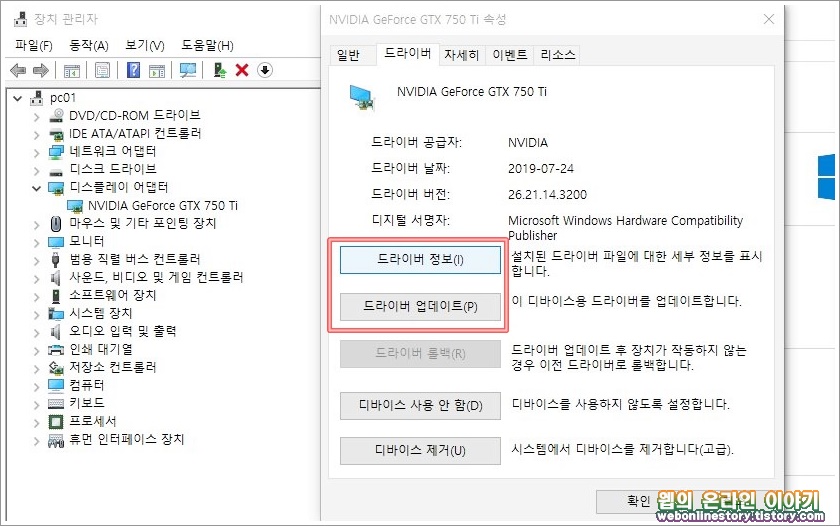Click the 디스플레이 어댑터 category icon
Viewport: 840px width, 526px height.
click(56, 187)
